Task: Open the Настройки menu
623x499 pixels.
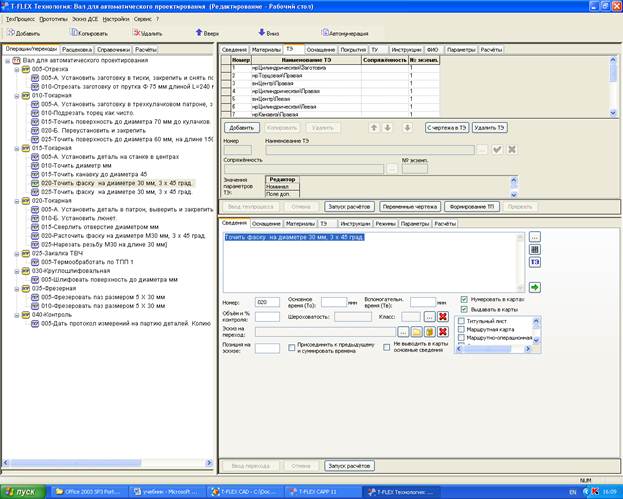Action: click(x=116, y=19)
